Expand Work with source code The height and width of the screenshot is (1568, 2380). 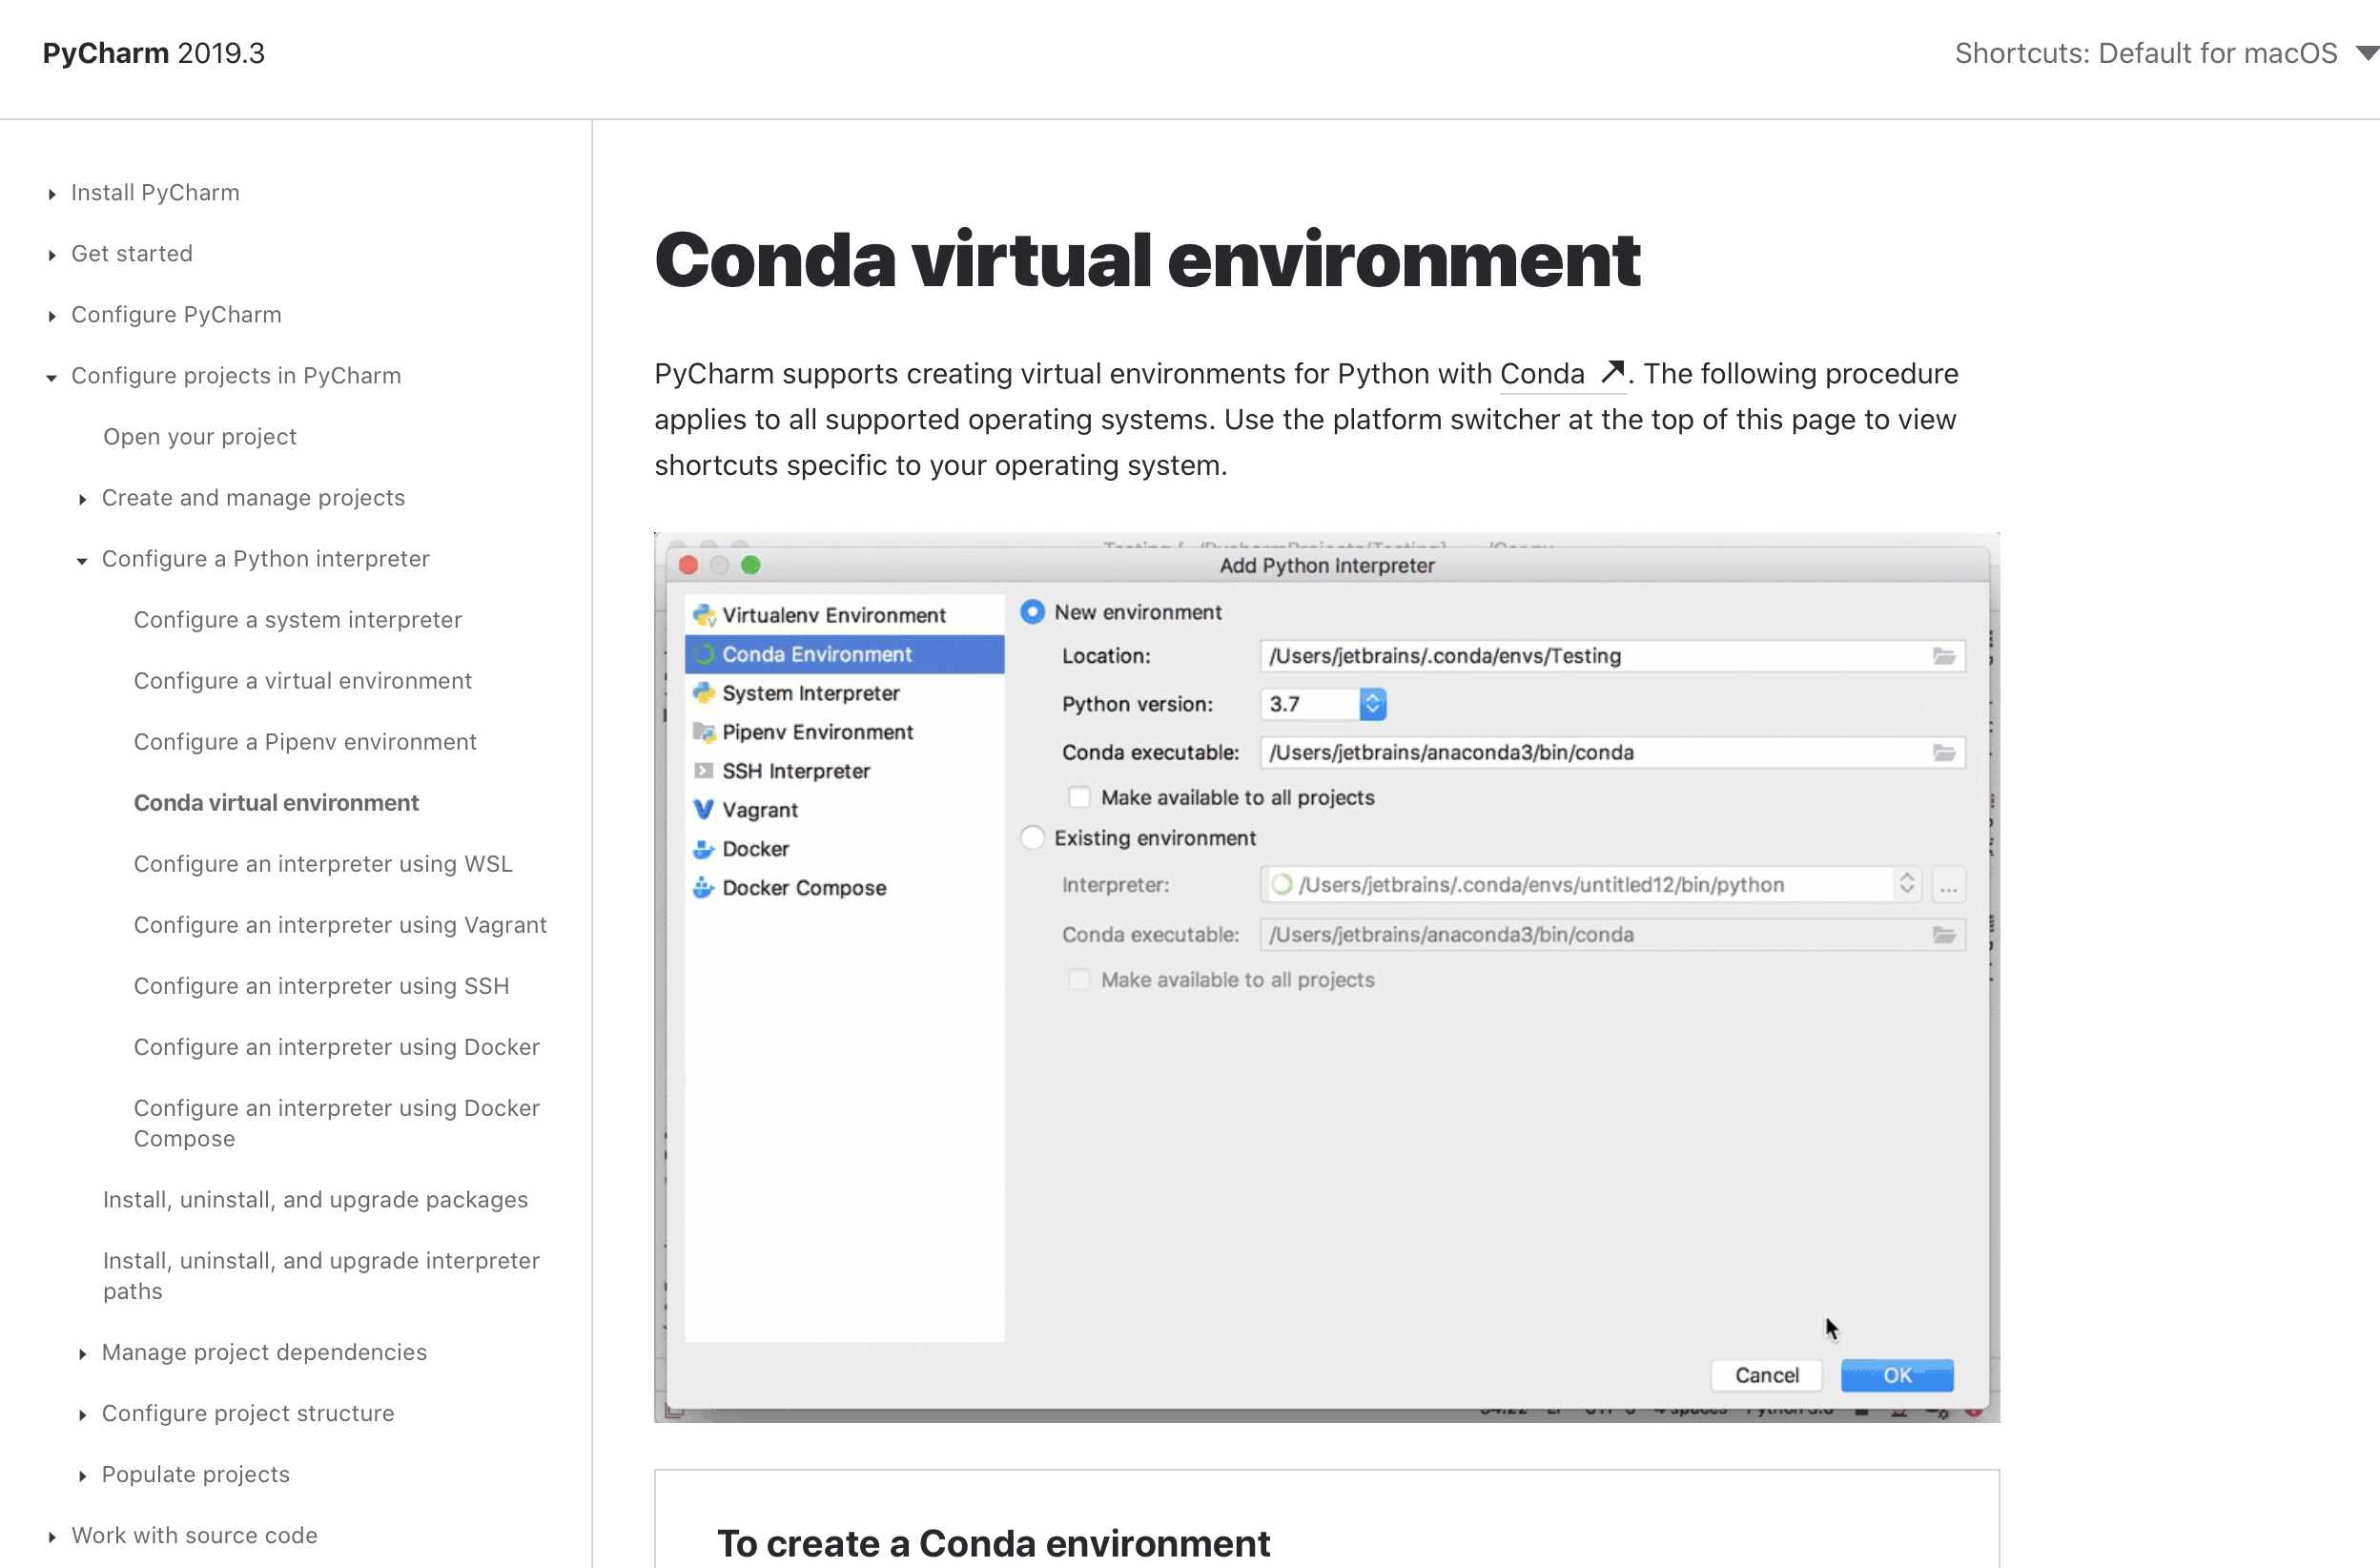[52, 1536]
